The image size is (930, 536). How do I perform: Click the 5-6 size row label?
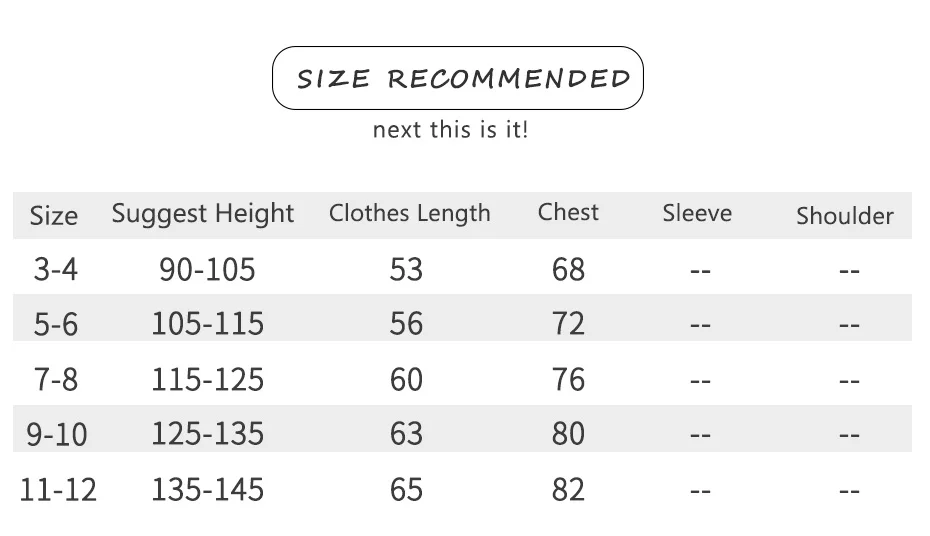click(56, 325)
